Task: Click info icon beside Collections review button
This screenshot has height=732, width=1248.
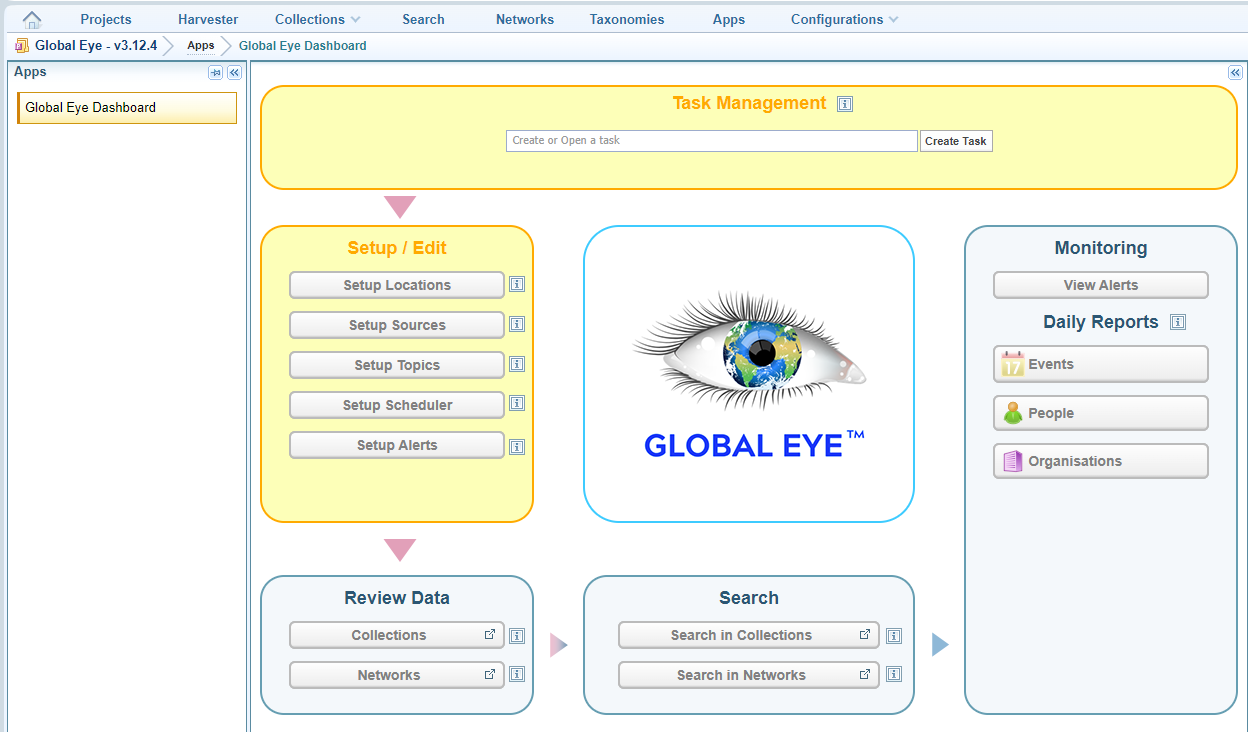Action: tap(517, 635)
